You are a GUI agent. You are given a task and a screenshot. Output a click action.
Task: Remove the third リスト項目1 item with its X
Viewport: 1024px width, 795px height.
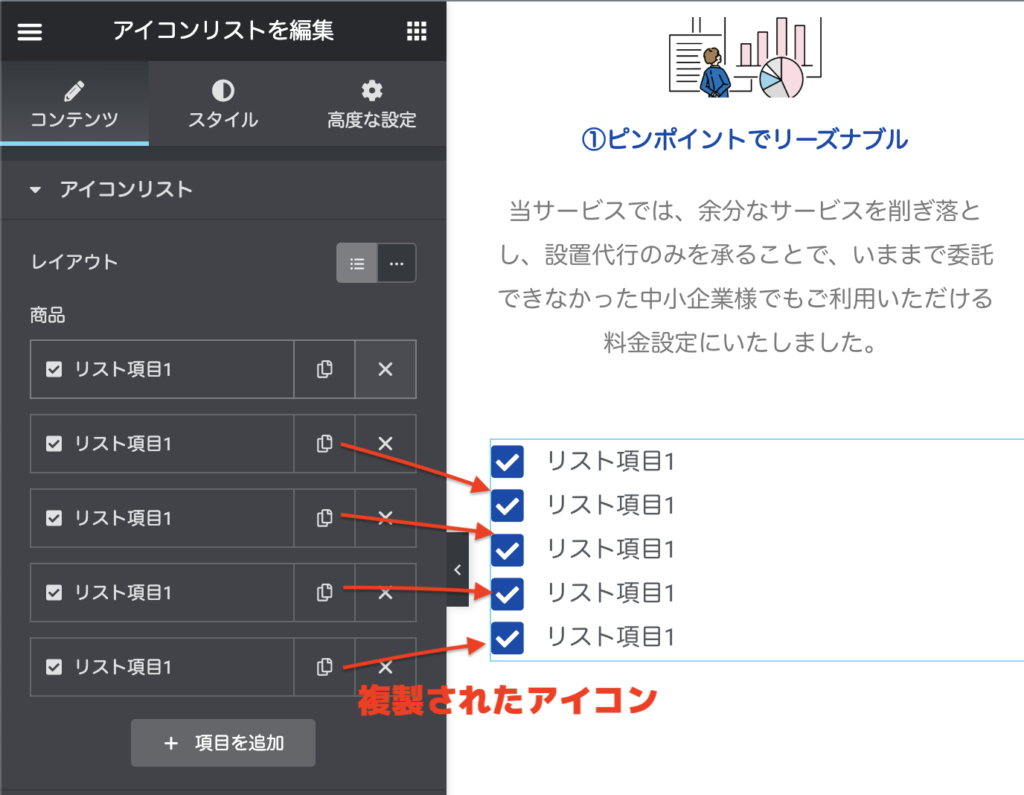[x=385, y=518]
